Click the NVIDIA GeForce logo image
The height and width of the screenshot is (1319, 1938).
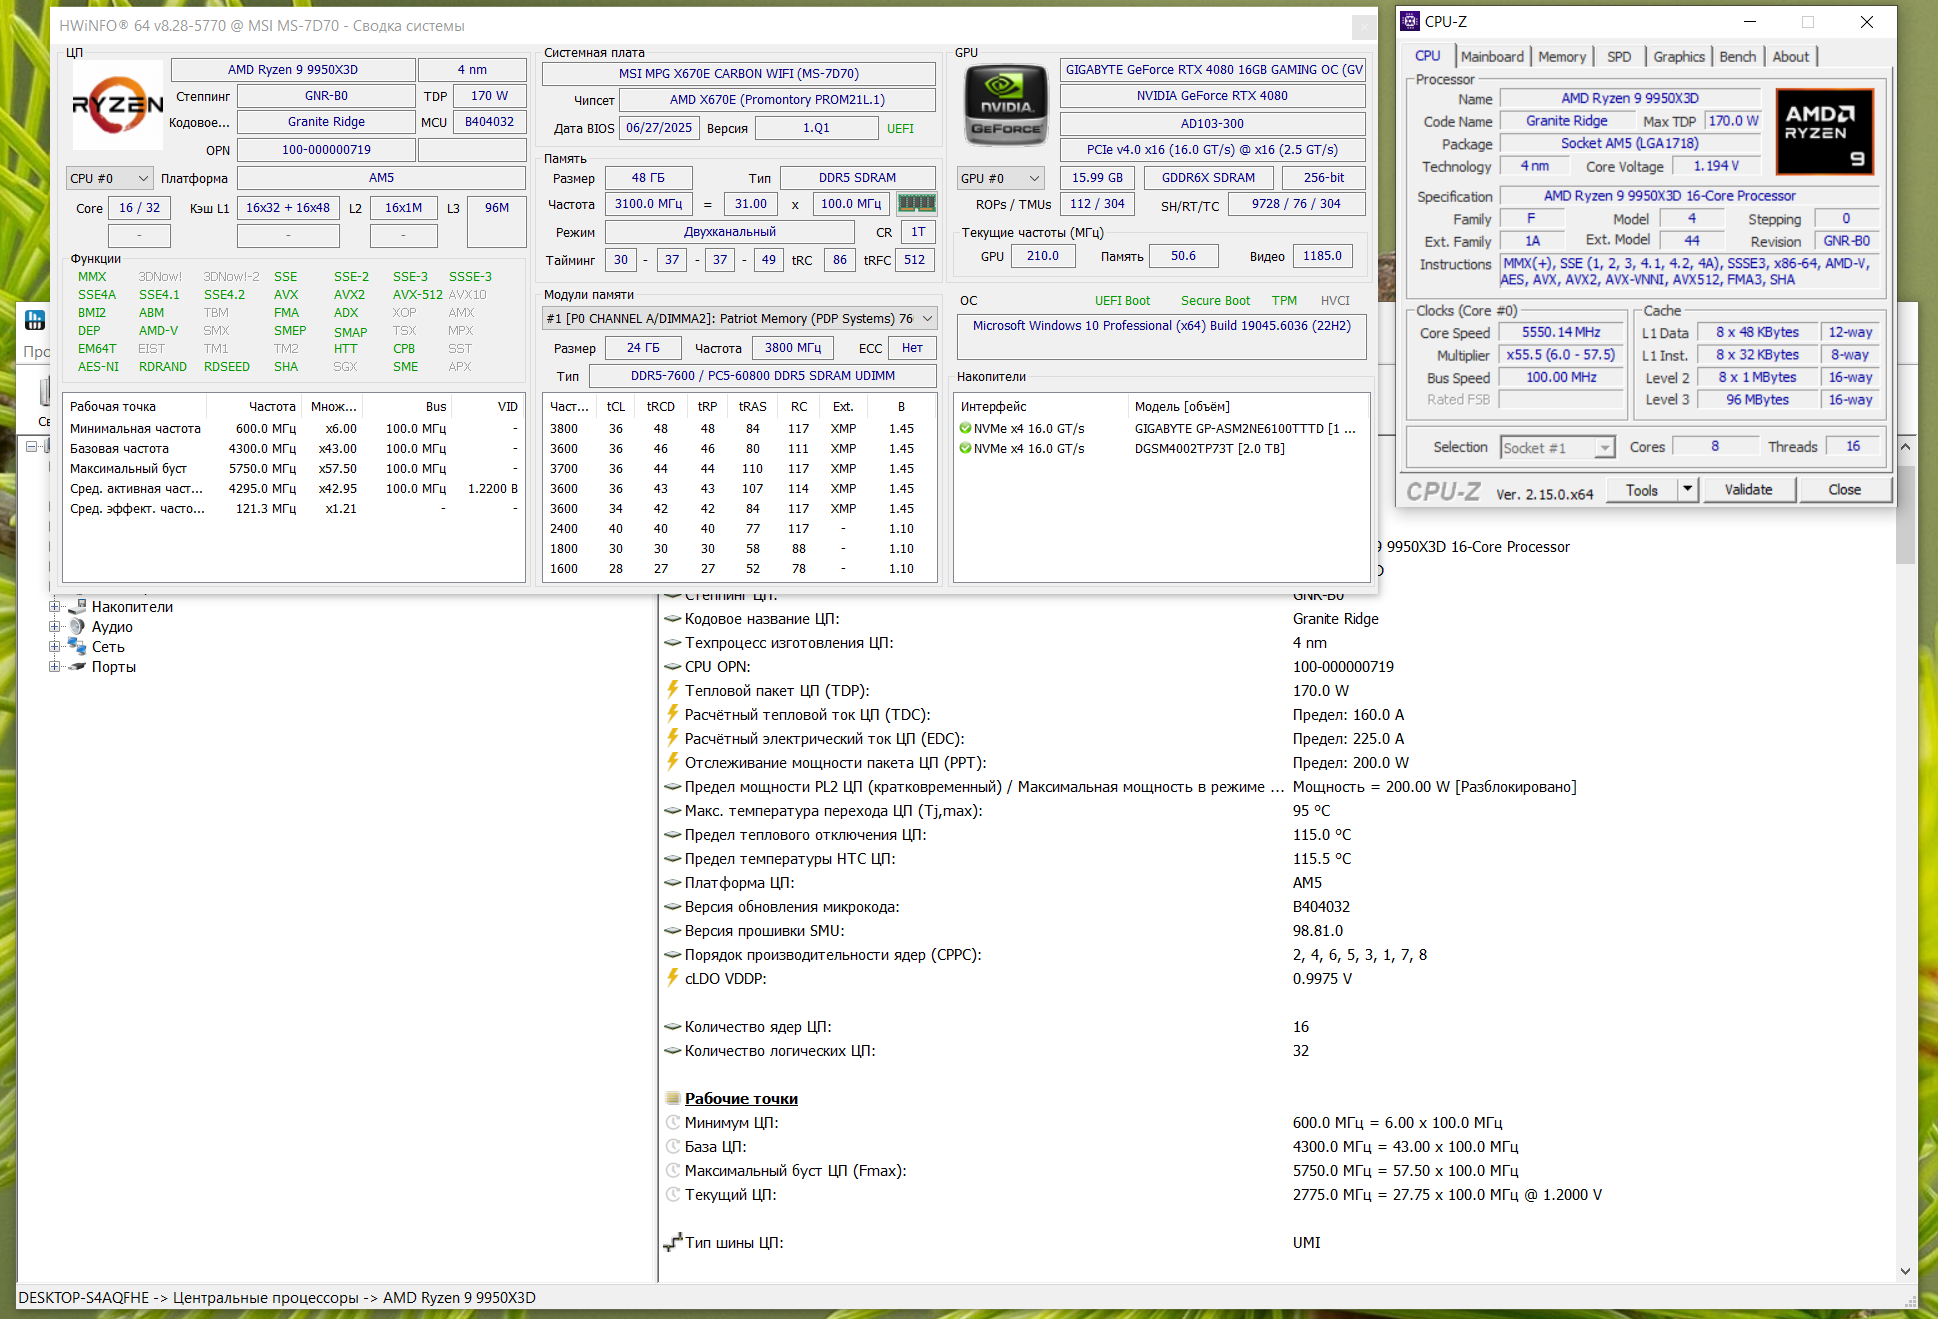1005,106
